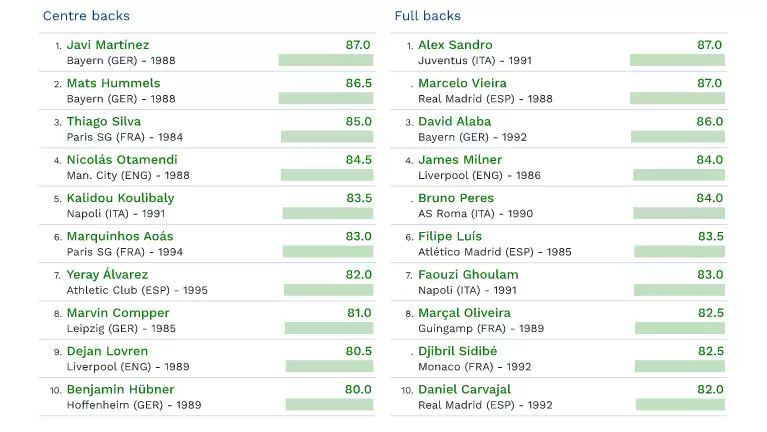Click Nicolás Otamendi name link
The height and width of the screenshot is (432, 767).
tap(121, 160)
